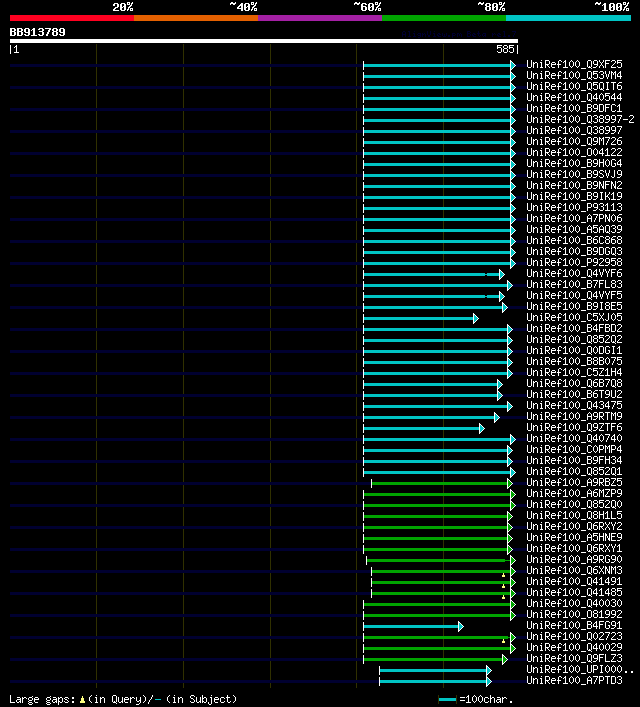Viewport: 640px width, 707px height.
Task: Select hit UniRef100_Q9FLZ3
Action: (574, 658)
